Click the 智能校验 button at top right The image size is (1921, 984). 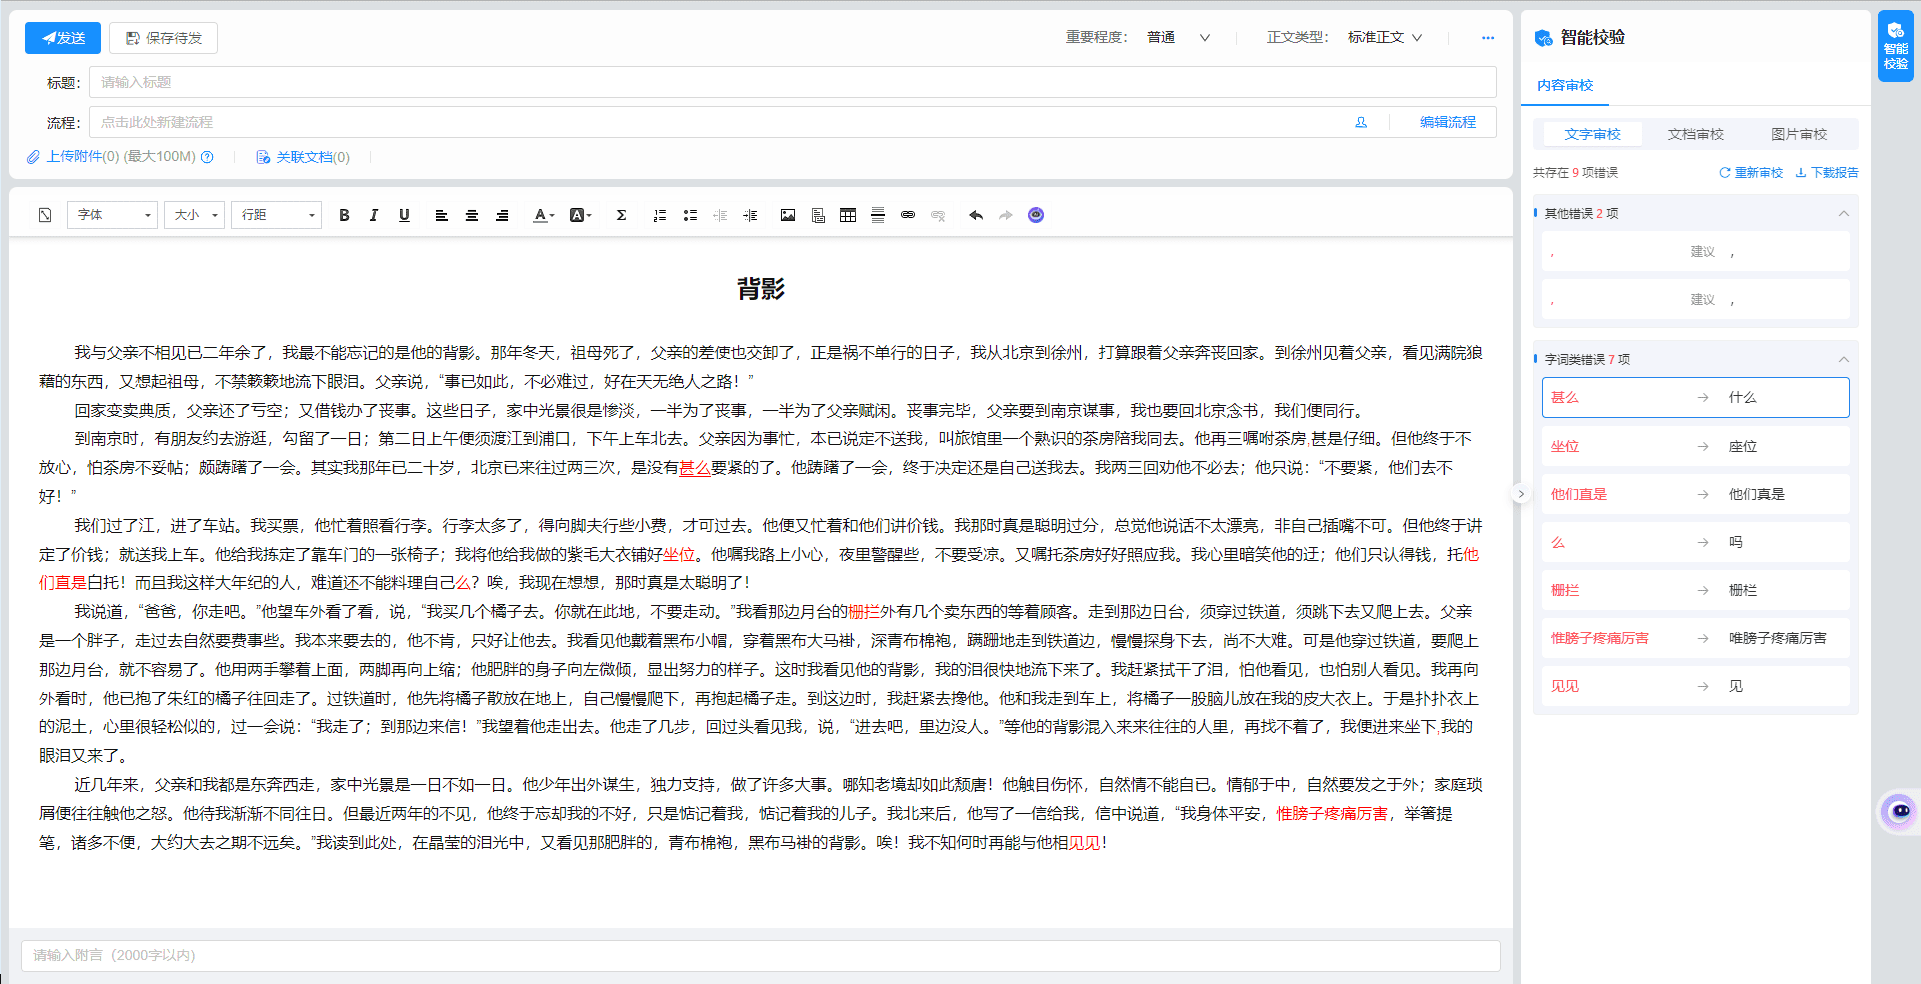coord(1895,46)
